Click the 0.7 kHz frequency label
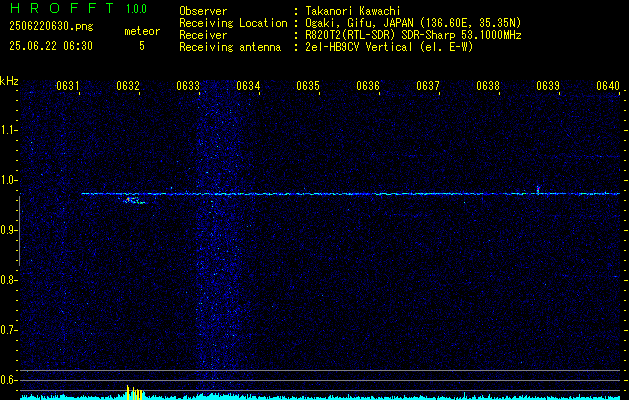629x400 pixels. (x=8, y=330)
